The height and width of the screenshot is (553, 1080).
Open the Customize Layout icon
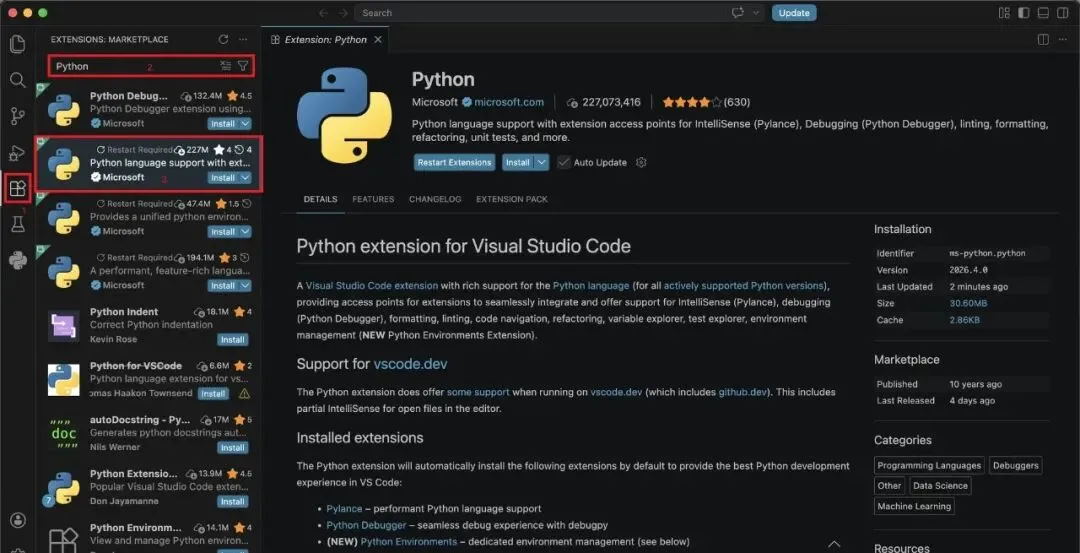(x=1004, y=12)
